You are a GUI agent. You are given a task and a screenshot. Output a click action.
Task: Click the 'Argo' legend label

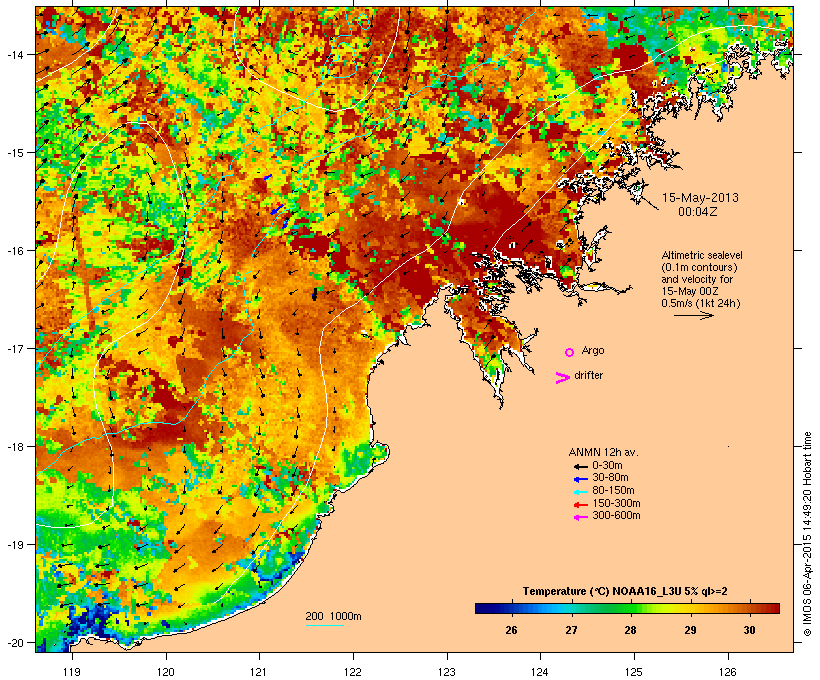593,350
